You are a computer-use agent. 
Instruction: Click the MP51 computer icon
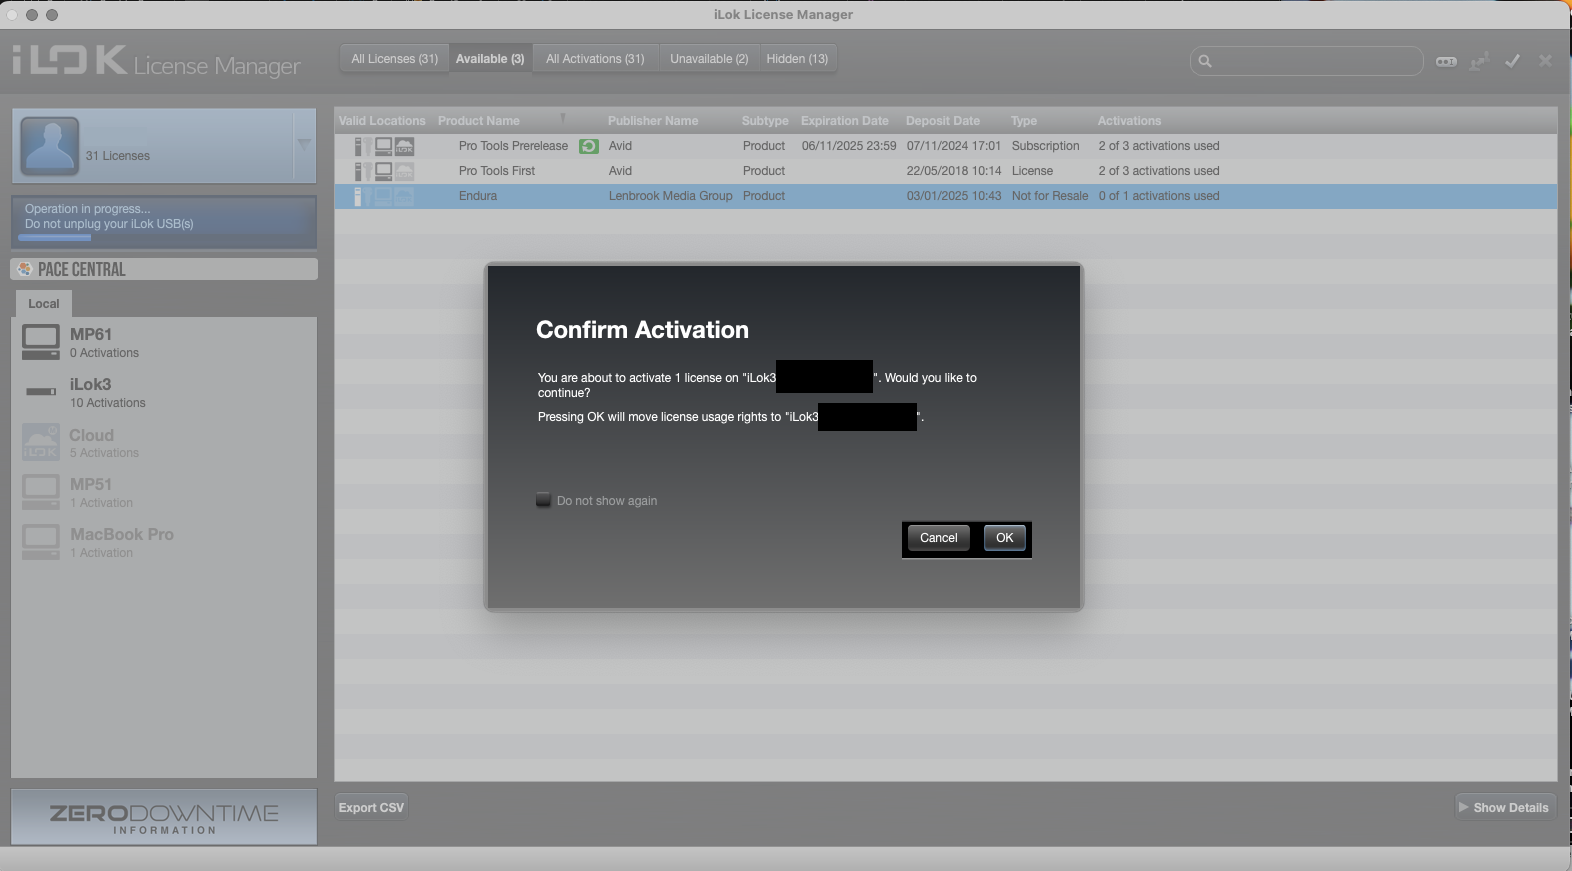click(x=41, y=492)
